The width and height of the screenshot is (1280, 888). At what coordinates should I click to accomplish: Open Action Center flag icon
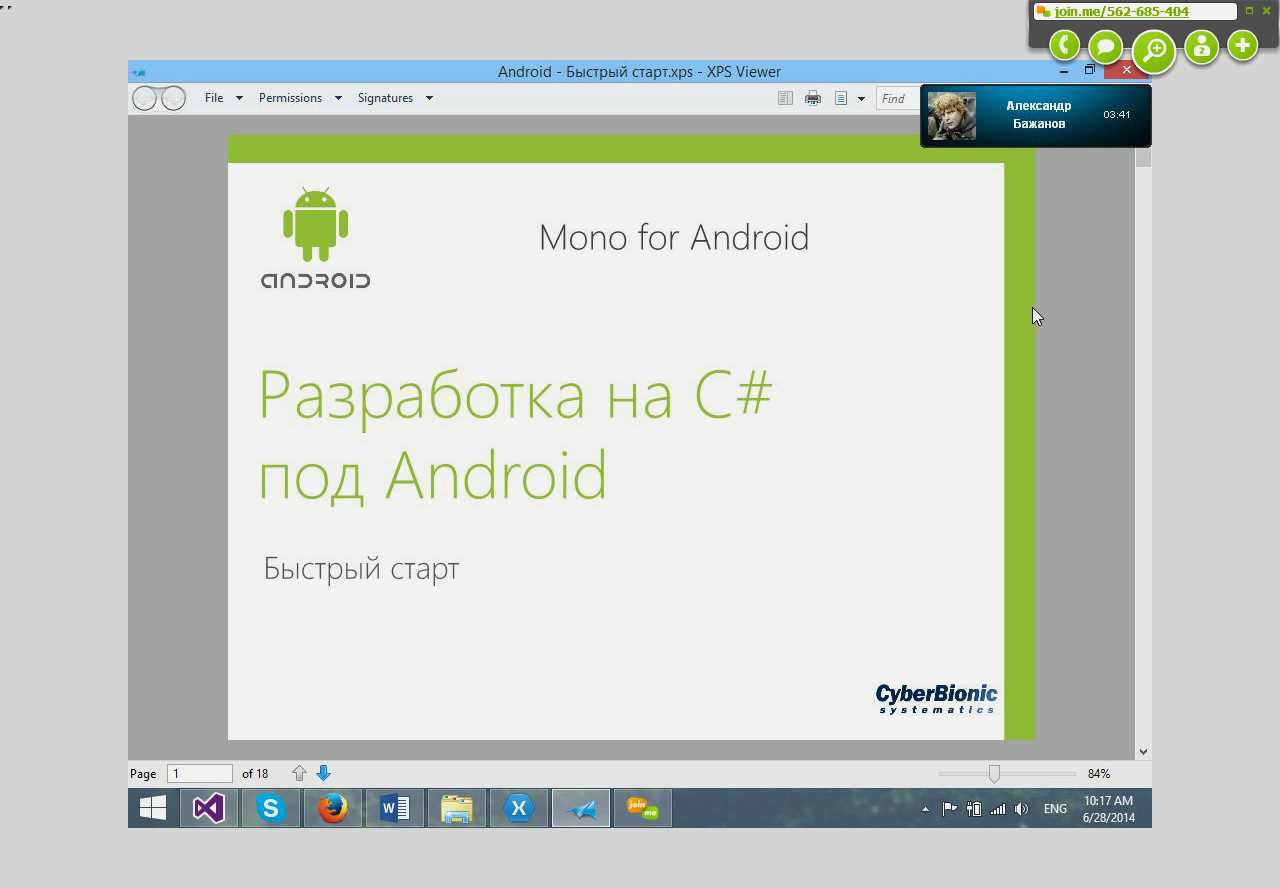(x=949, y=809)
